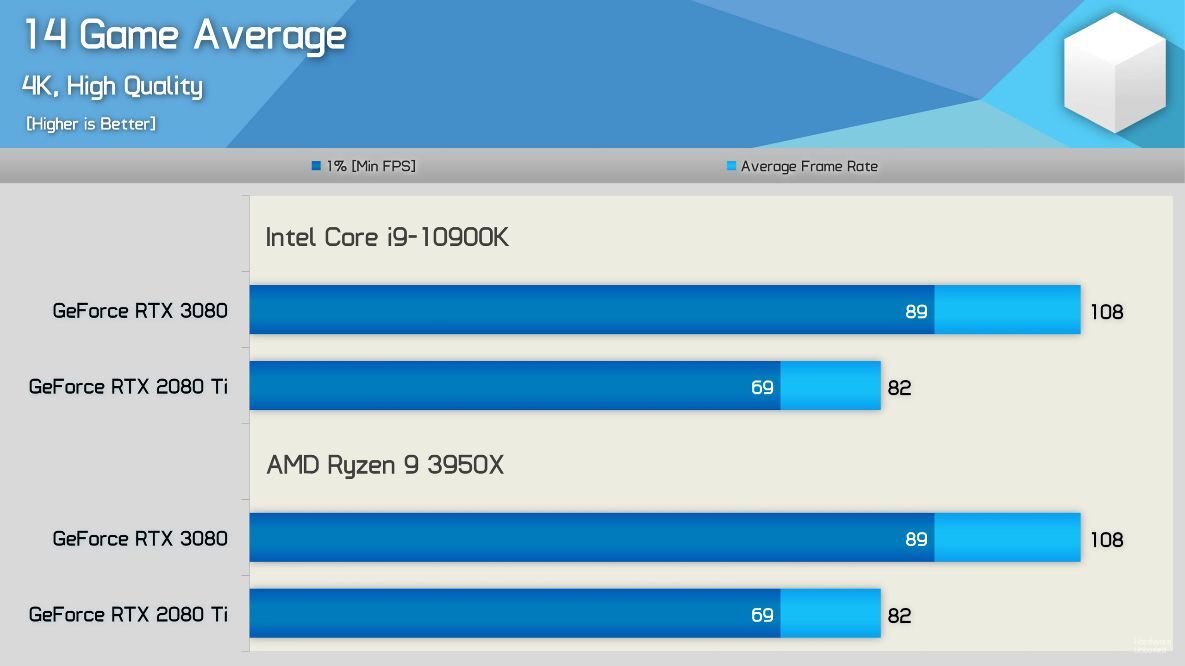
Task: Click the Average Frame Rate legend color square
Action: pos(731,166)
